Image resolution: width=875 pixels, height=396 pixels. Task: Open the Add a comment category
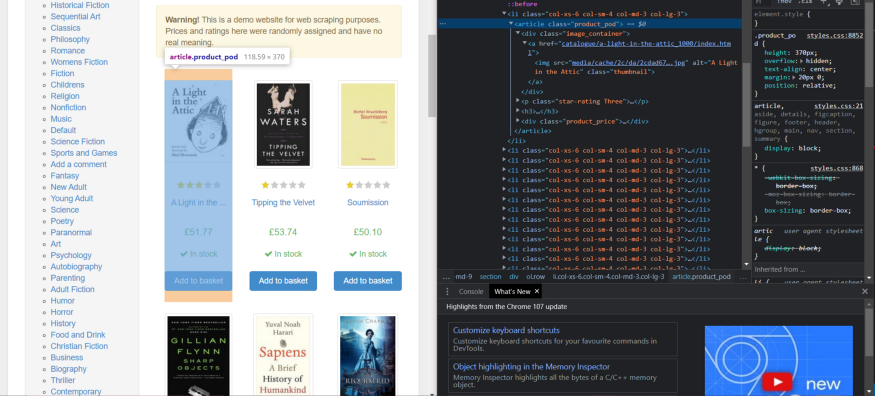[79, 165]
